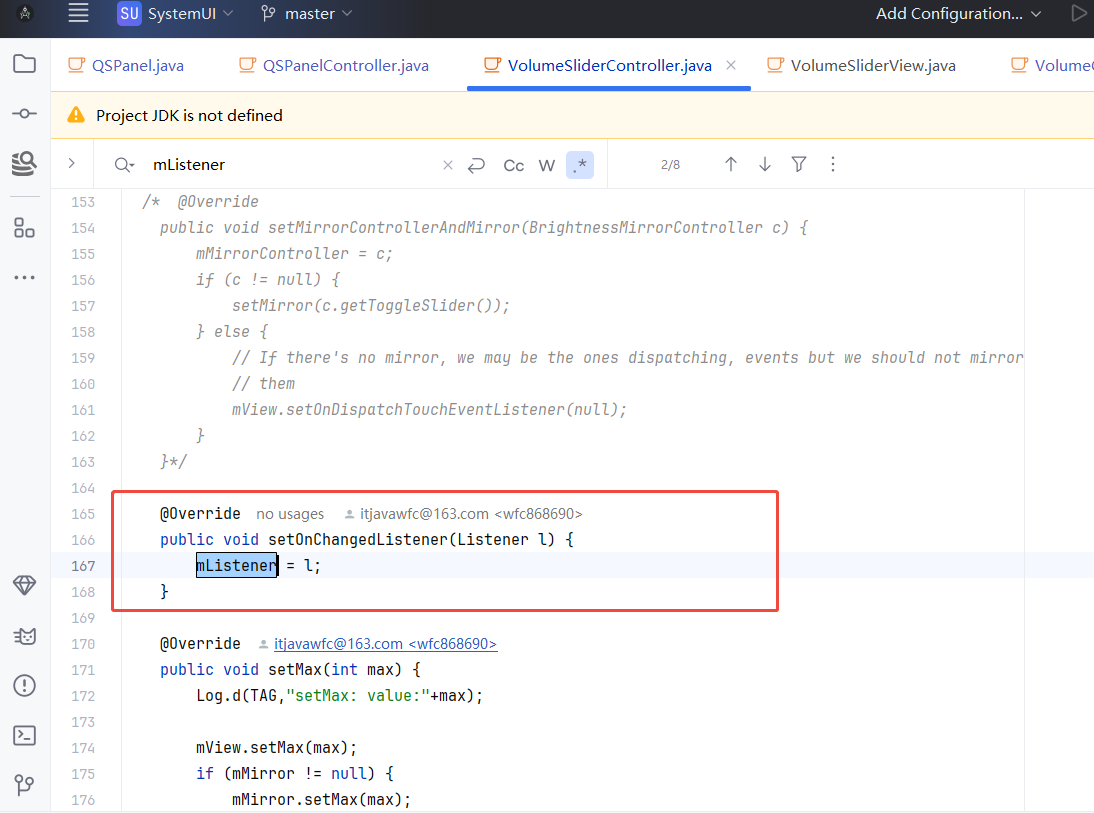The height and width of the screenshot is (813, 1094).
Task: Show more tool windows ellipsis
Action: tap(24, 277)
